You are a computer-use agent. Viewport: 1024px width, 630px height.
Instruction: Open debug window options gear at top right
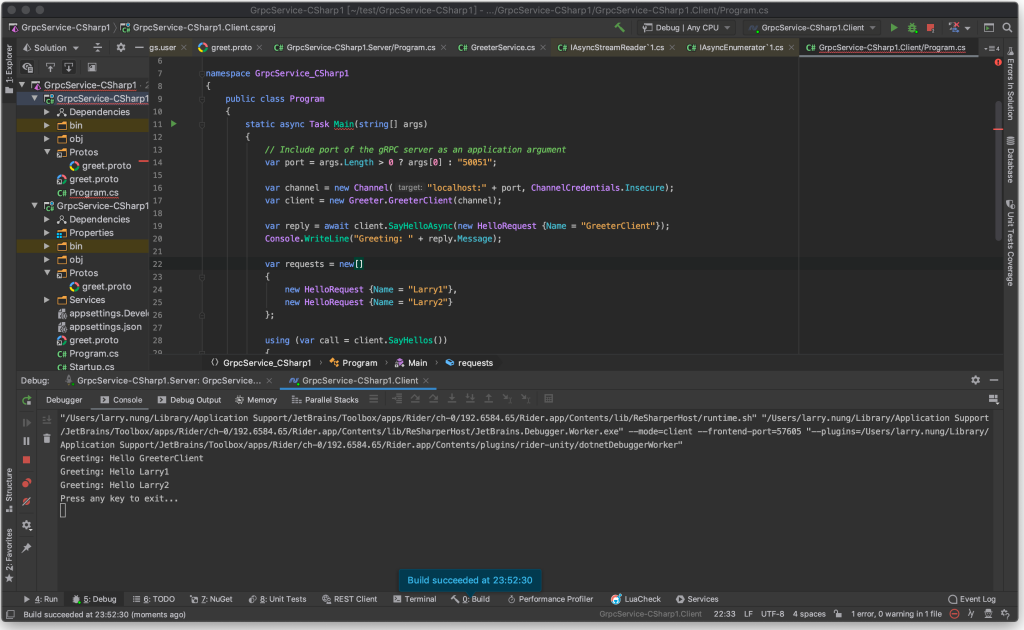(976, 380)
